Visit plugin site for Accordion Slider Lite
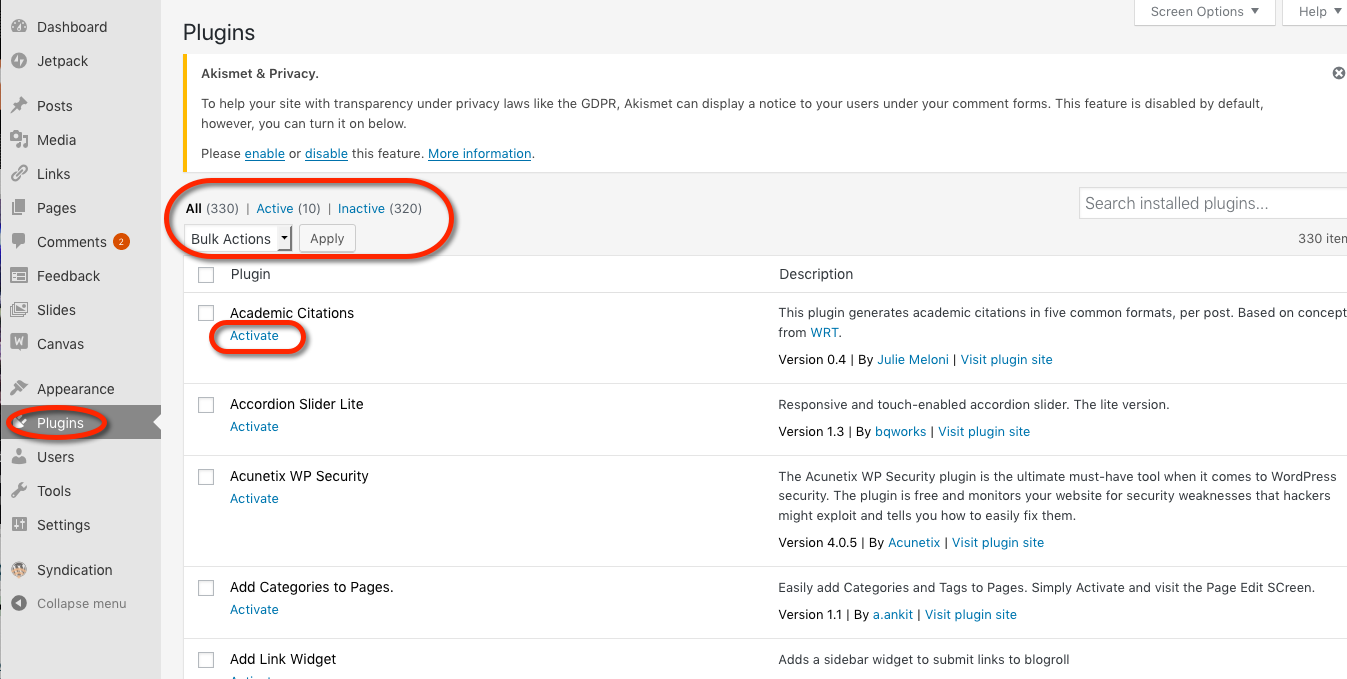This screenshot has height=679, width=1347. pos(984,432)
